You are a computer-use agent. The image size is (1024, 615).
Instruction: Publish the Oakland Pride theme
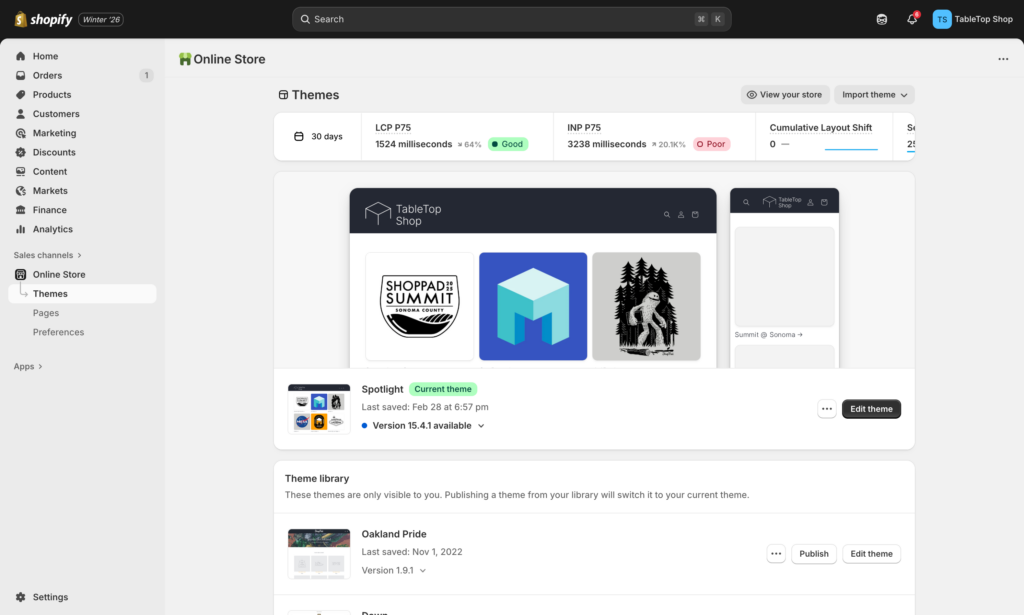(814, 554)
